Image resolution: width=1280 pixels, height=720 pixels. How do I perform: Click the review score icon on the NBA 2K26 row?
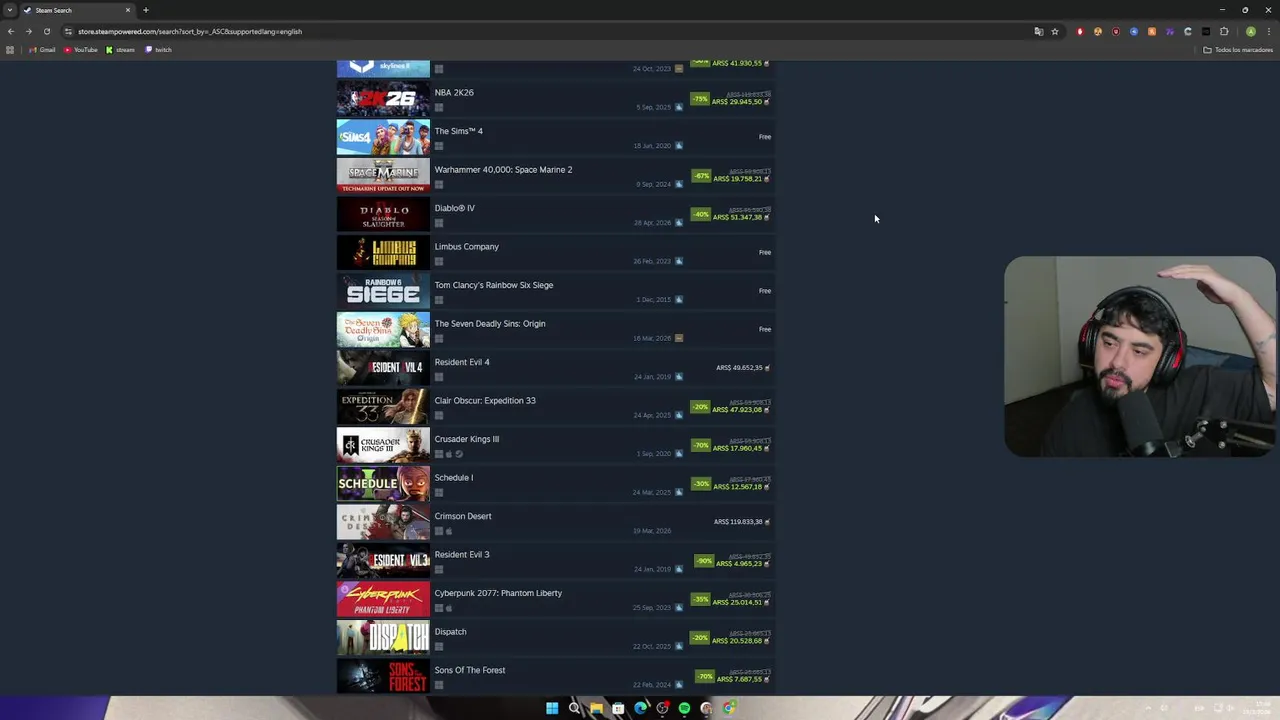pos(679,107)
